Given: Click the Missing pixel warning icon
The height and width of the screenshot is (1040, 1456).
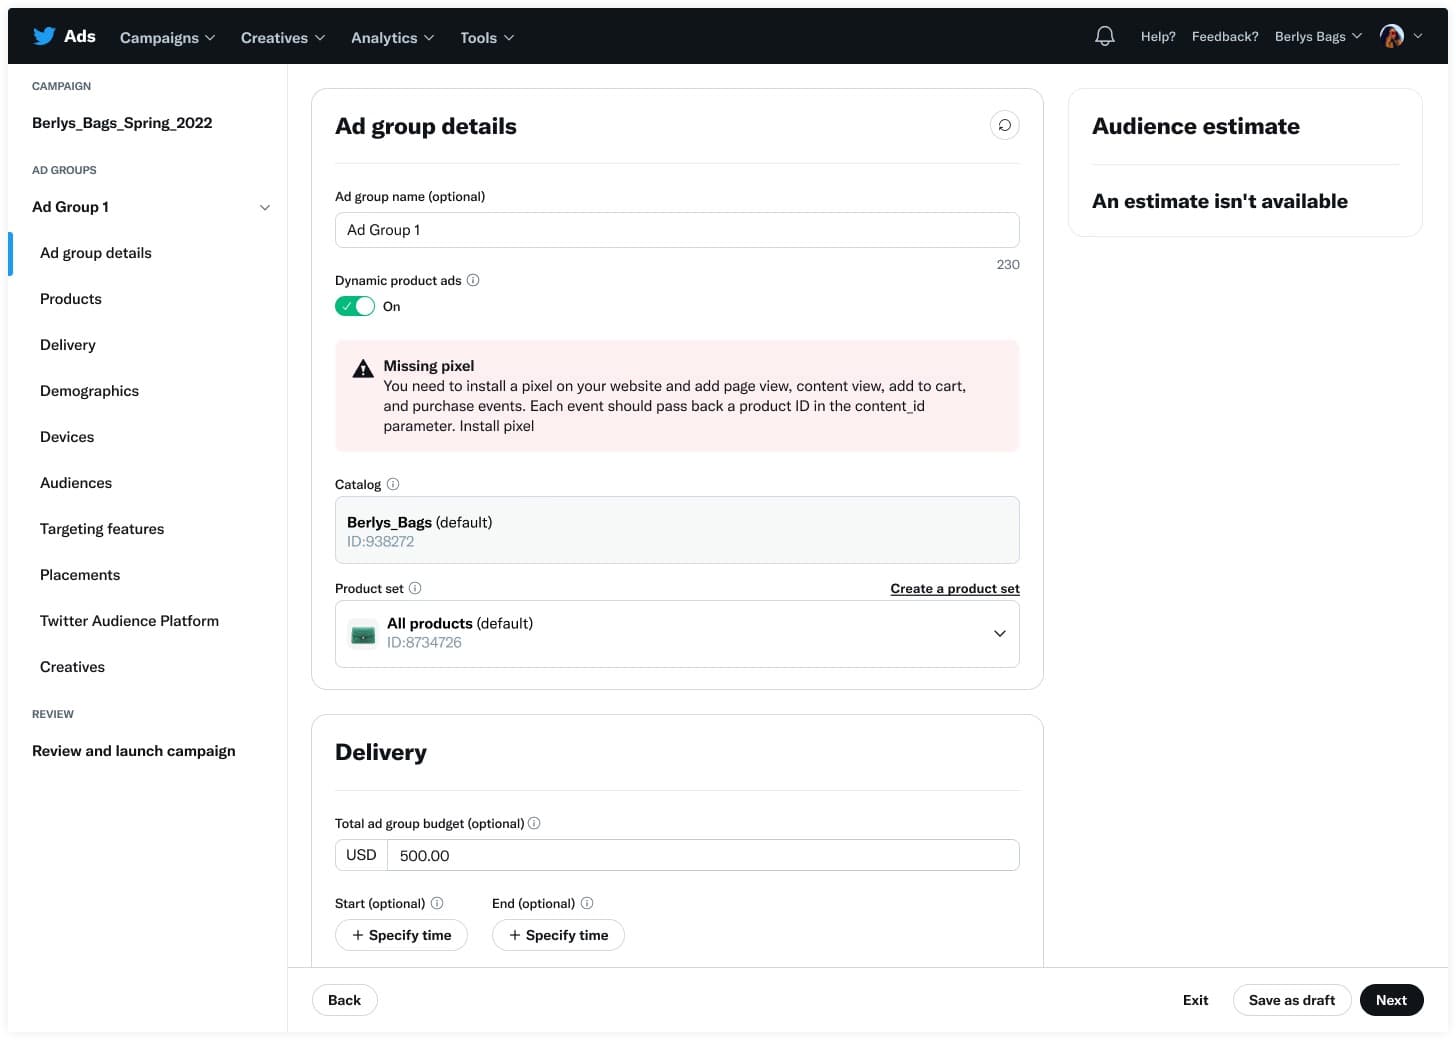Looking at the screenshot, I should coord(363,368).
